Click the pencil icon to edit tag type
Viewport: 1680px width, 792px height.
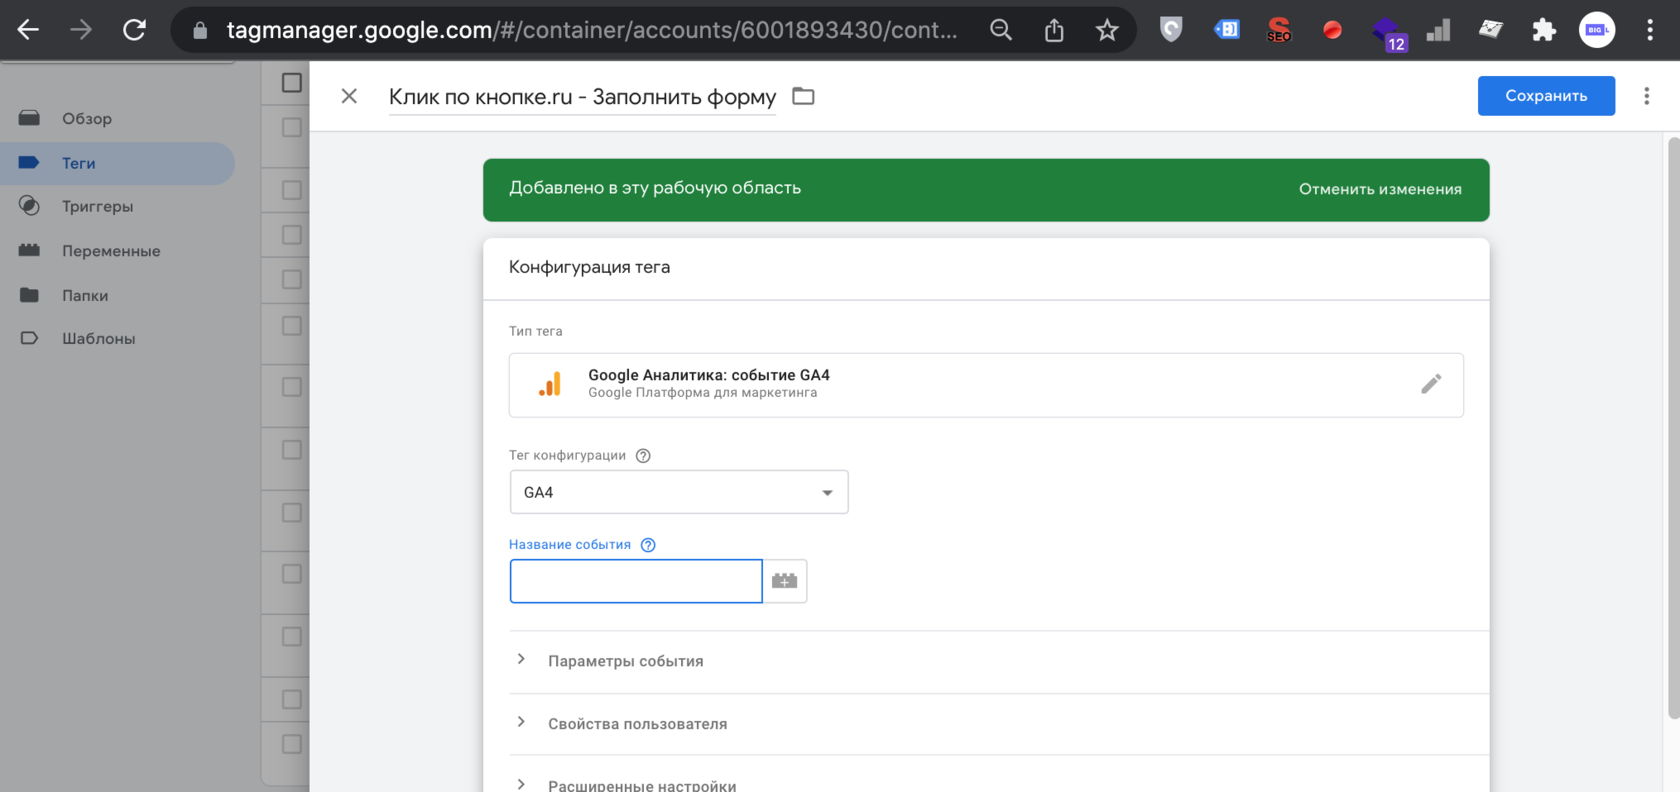click(x=1431, y=384)
